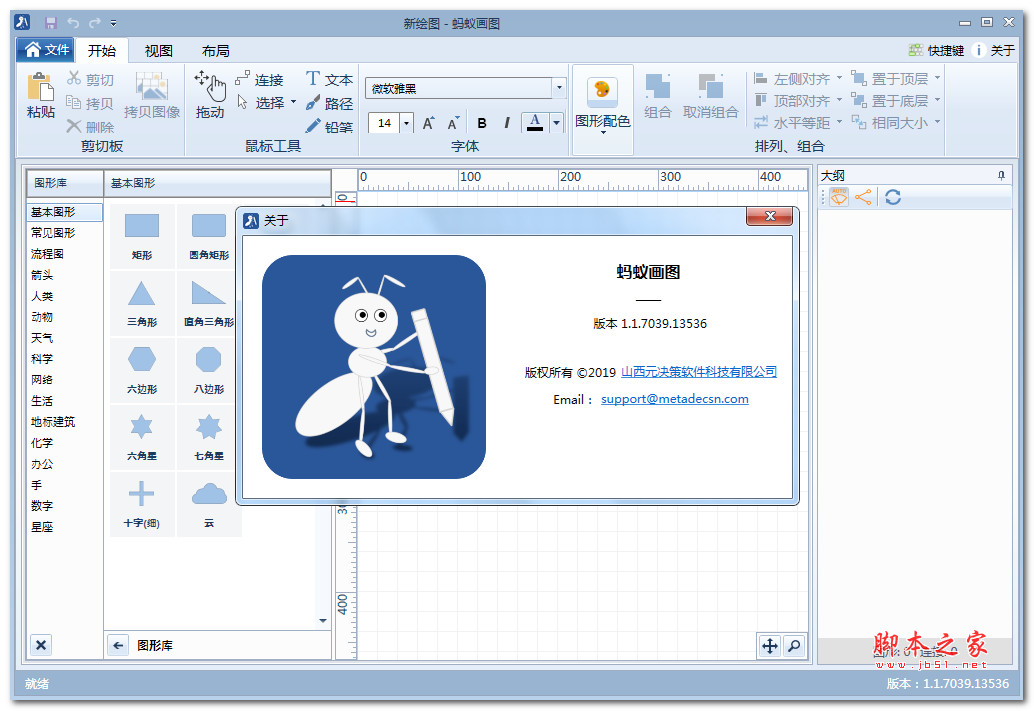Open the 顶部对齐 align top dropdown
This screenshot has height=711, width=1034.
(x=839, y=100)
